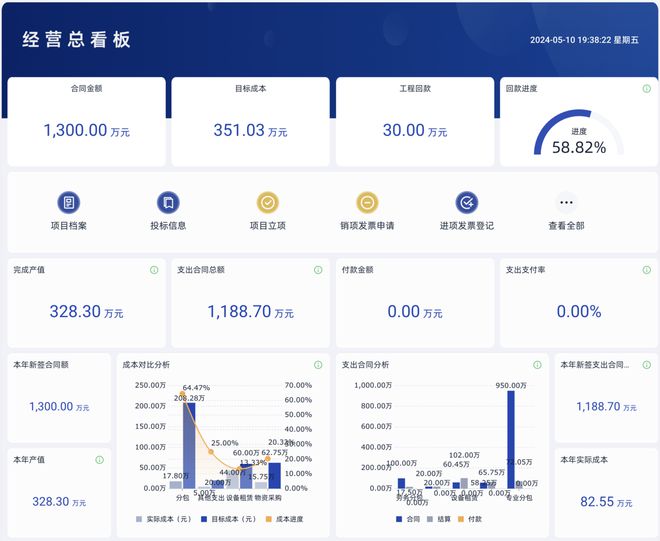Viewport: 660px width, 541px height.
Task: Click the 58.82% progress gauge
Action: coord(579,133)
